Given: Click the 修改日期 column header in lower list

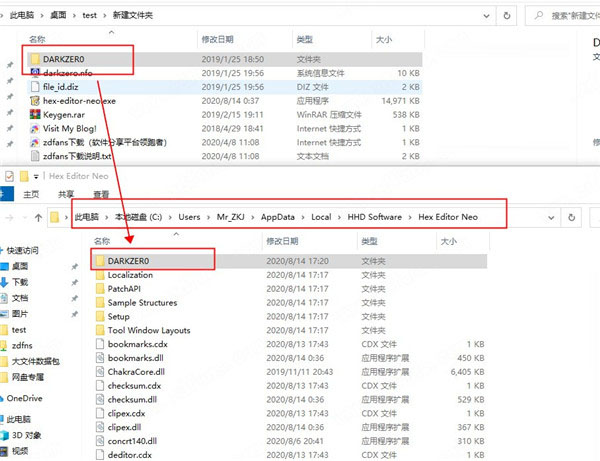Looking at the screenshot, I should [282, 241].
